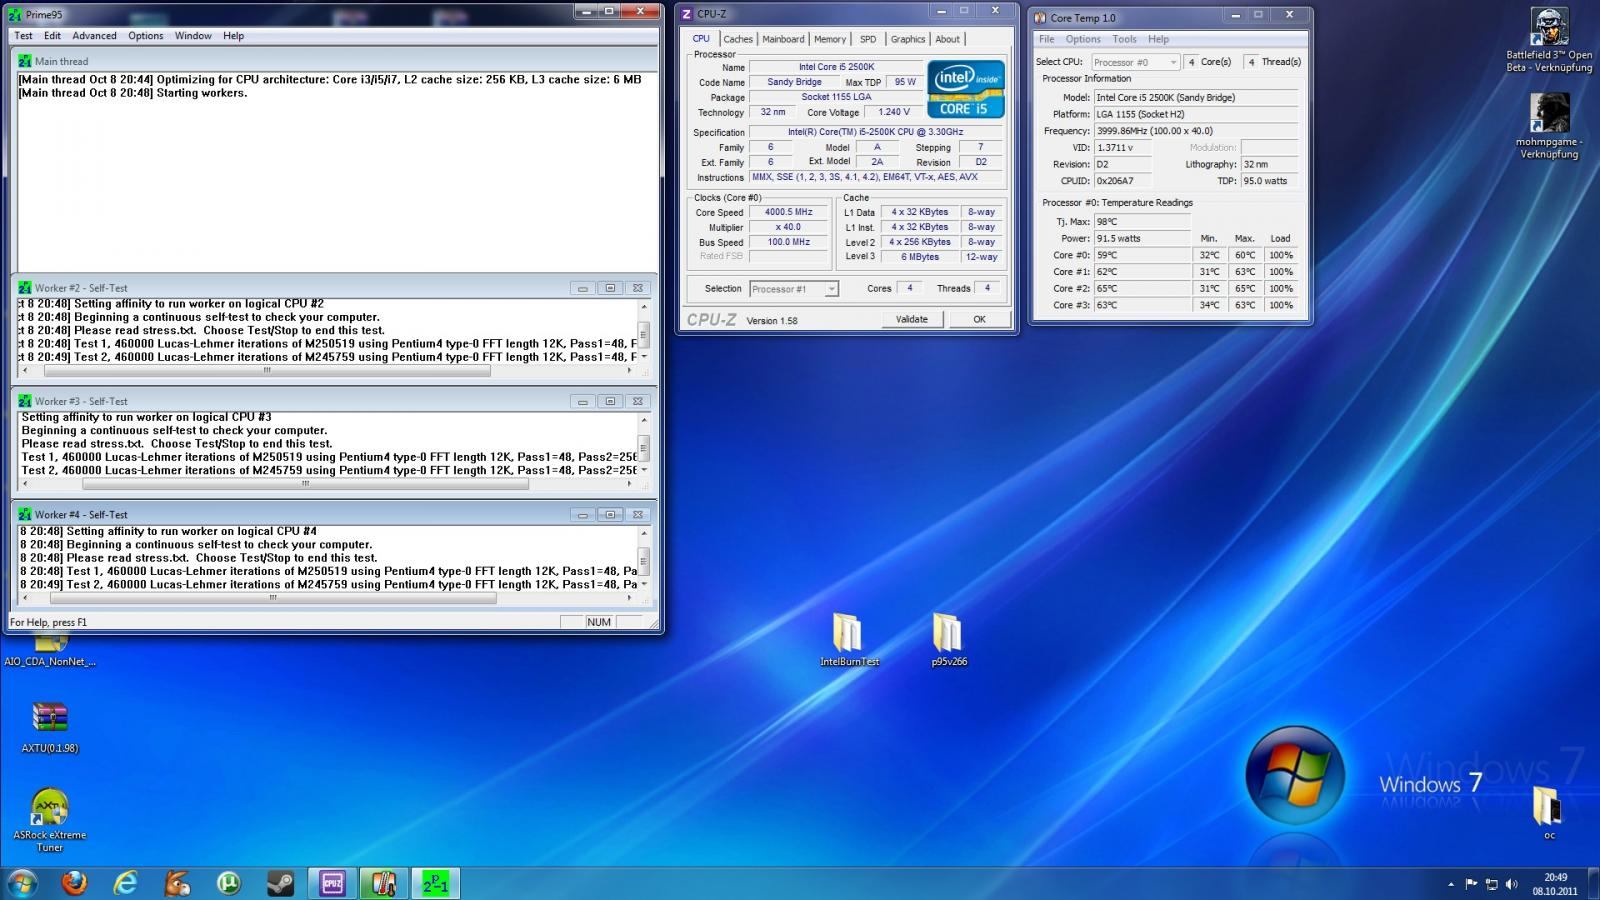The height and width of the screenshot is (900, 1600).
Task: Open the Firefox taskbar icon
Action: click(x=74, y=883)
